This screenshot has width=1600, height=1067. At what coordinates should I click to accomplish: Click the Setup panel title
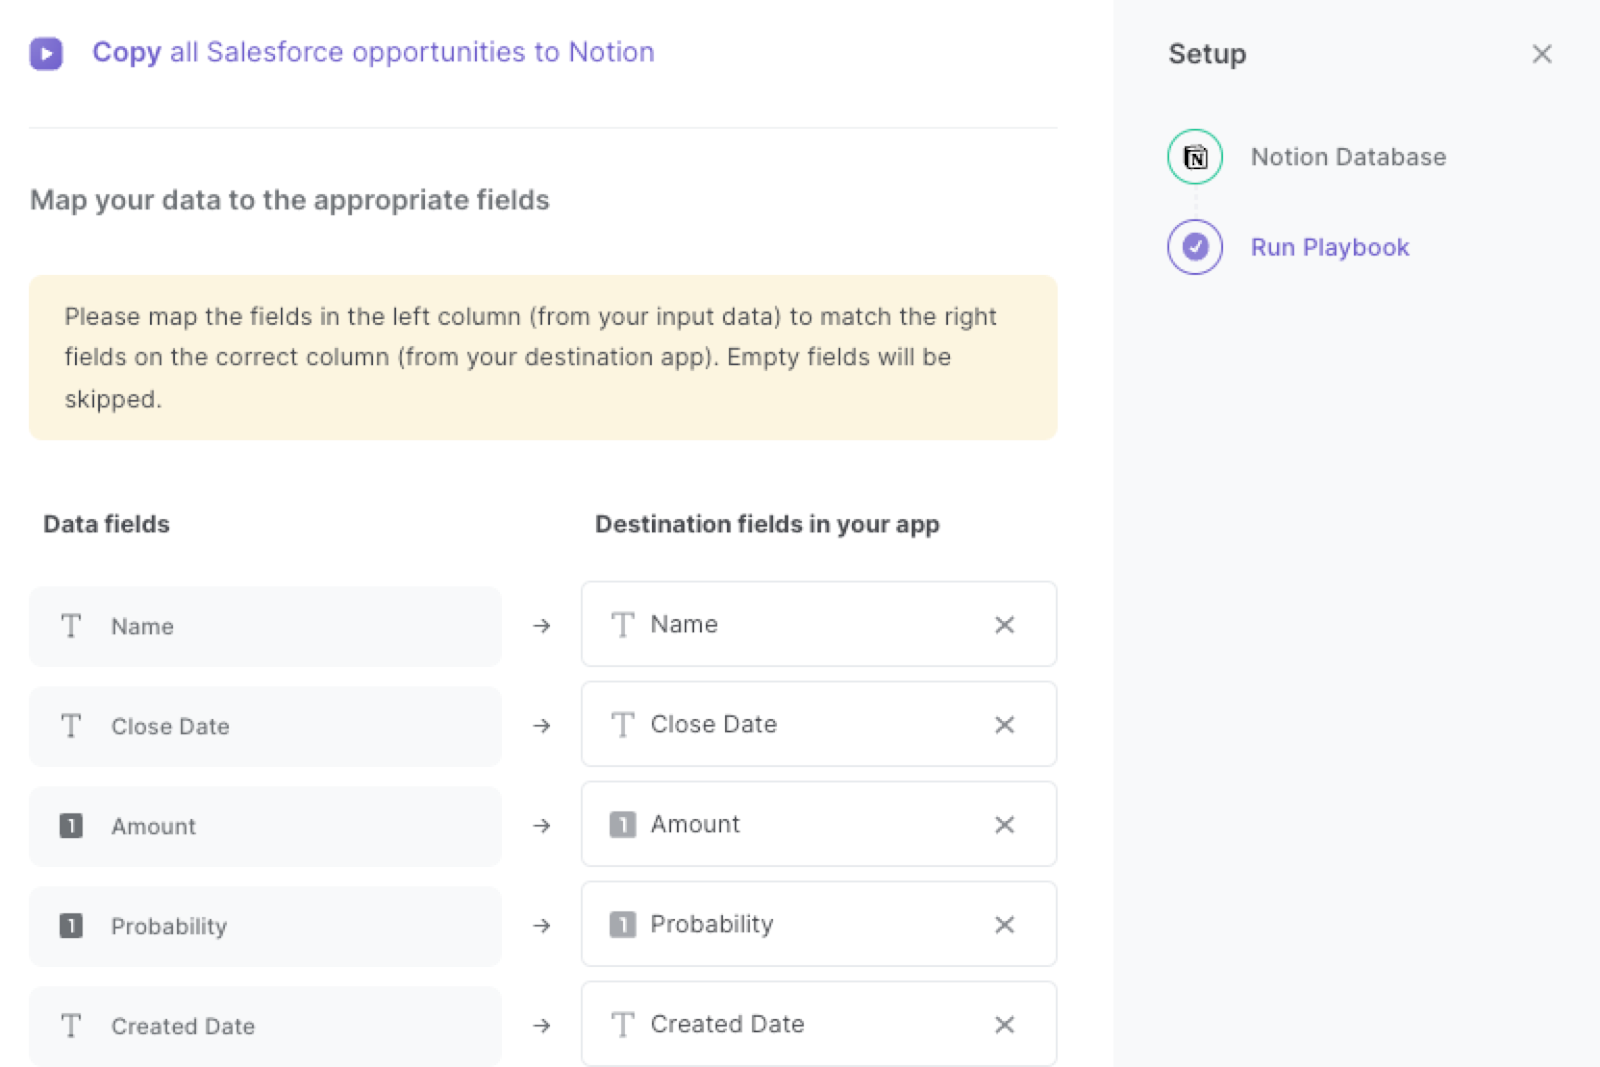coord(1207,54)
